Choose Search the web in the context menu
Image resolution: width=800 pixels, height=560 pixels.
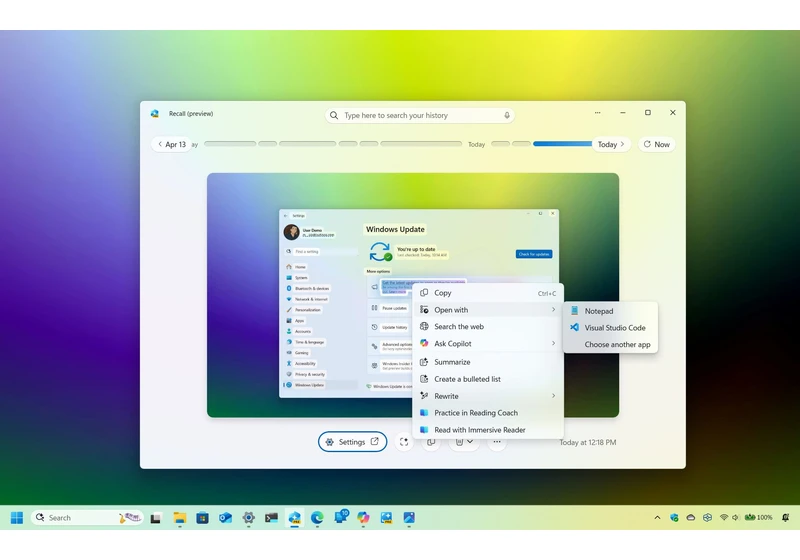point(488,326)
